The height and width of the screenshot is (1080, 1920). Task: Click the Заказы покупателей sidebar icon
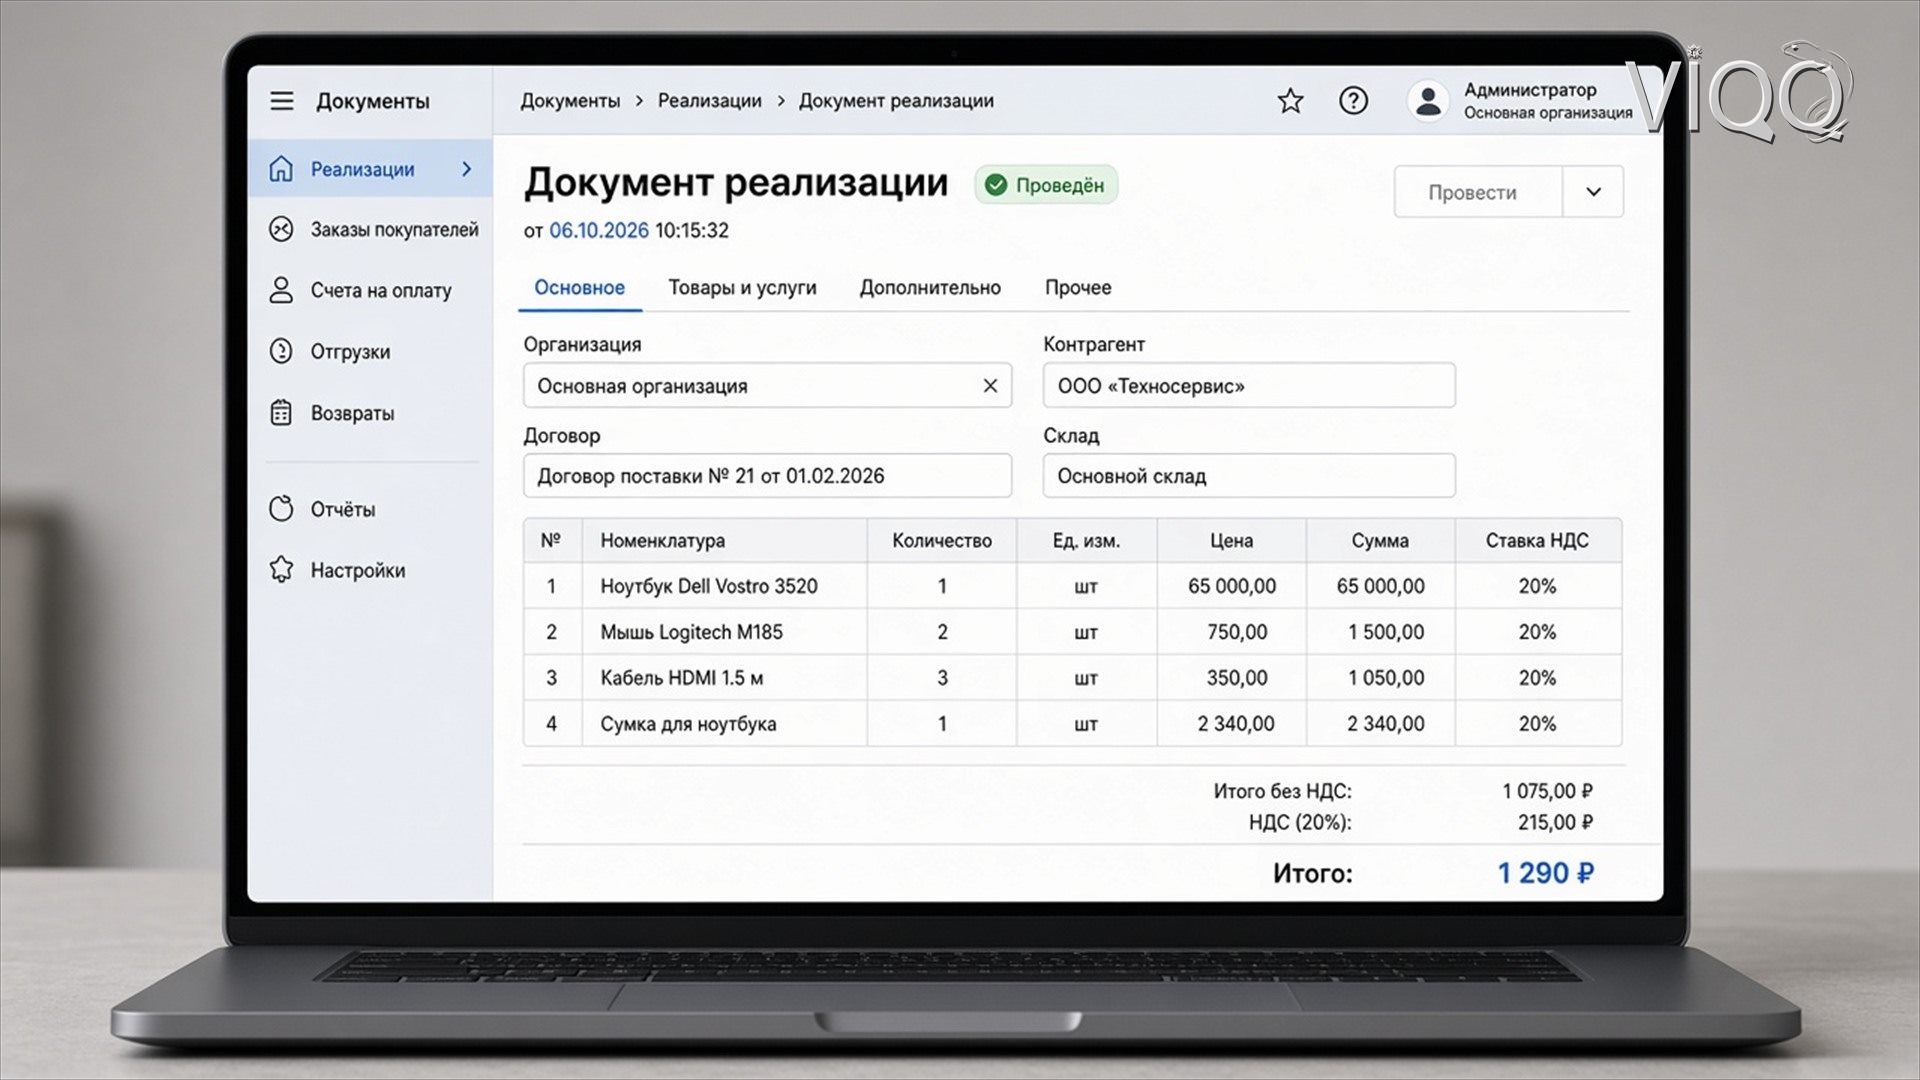coord(281,229)
